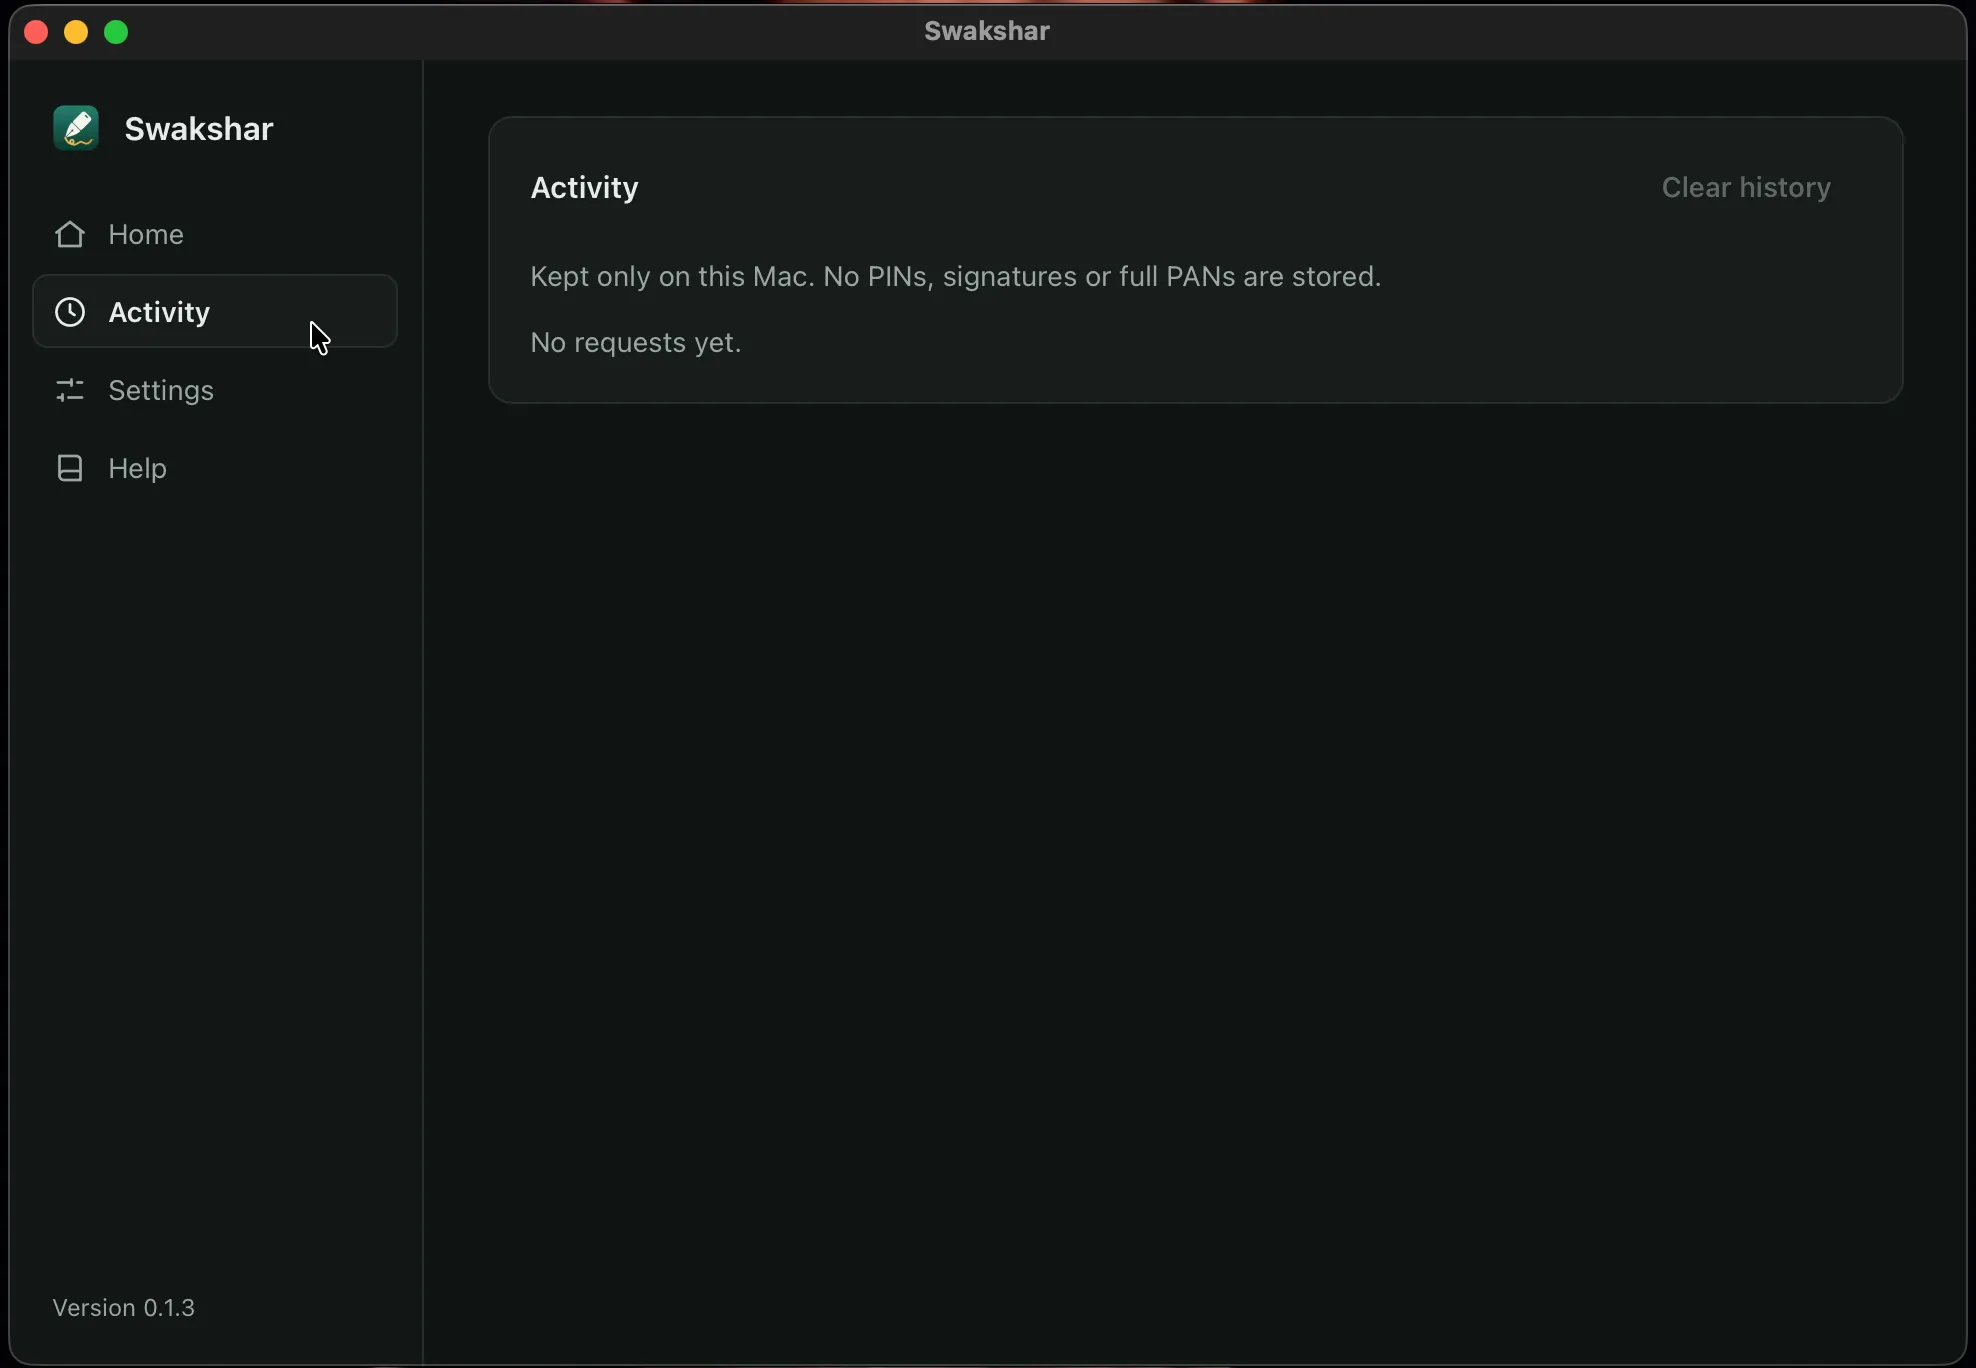
Task: Click the Home house icon
Action: pyautogui.click(x=70, y=234)
